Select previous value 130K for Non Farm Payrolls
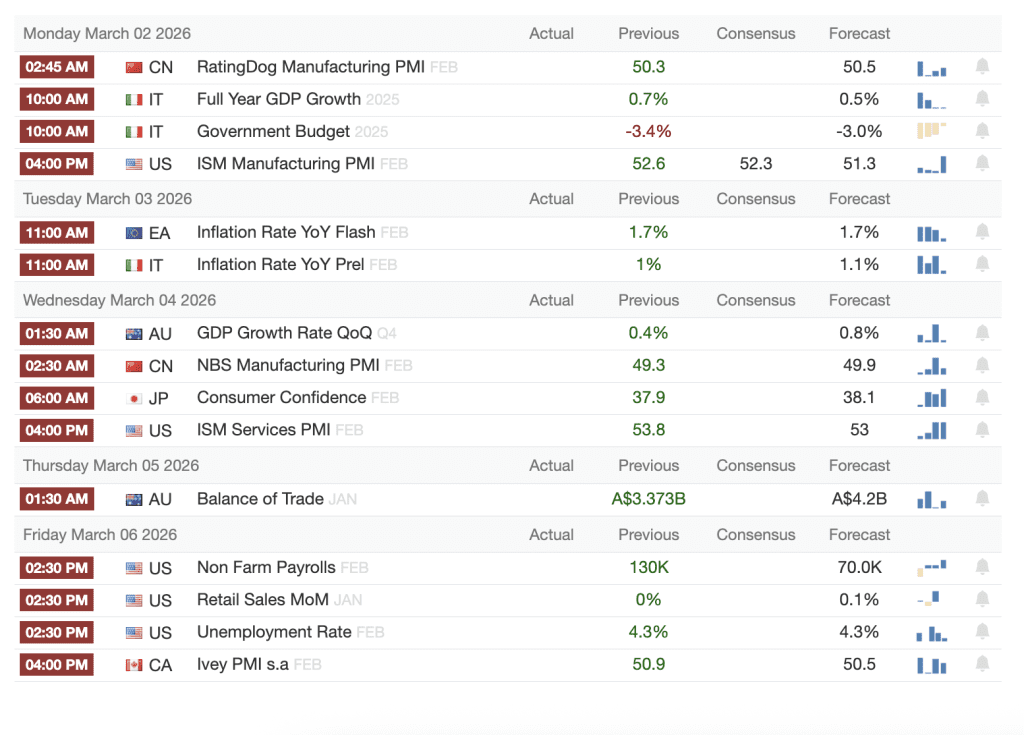 click(648, 567)
